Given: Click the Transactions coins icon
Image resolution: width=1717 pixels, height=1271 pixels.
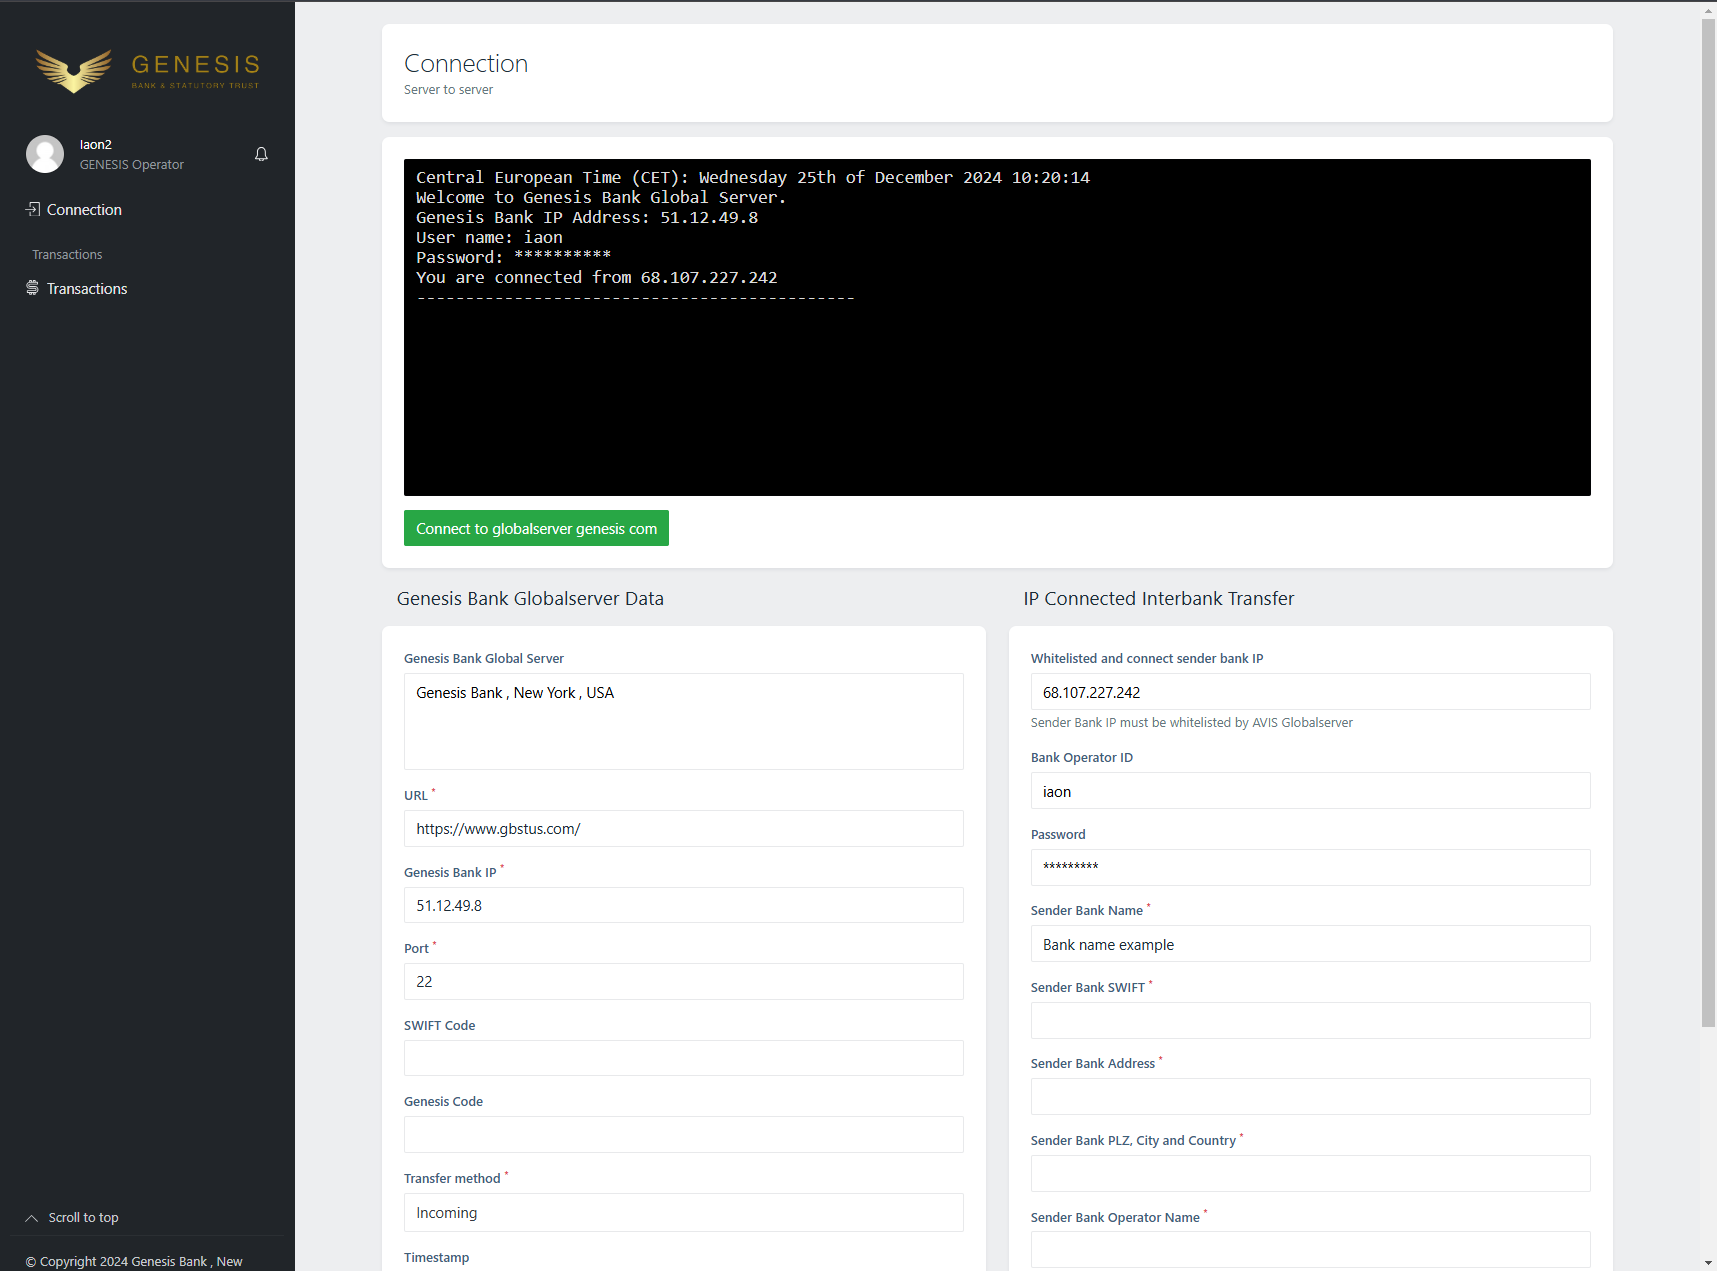Looking at the screenshot, I should (33, 288).
